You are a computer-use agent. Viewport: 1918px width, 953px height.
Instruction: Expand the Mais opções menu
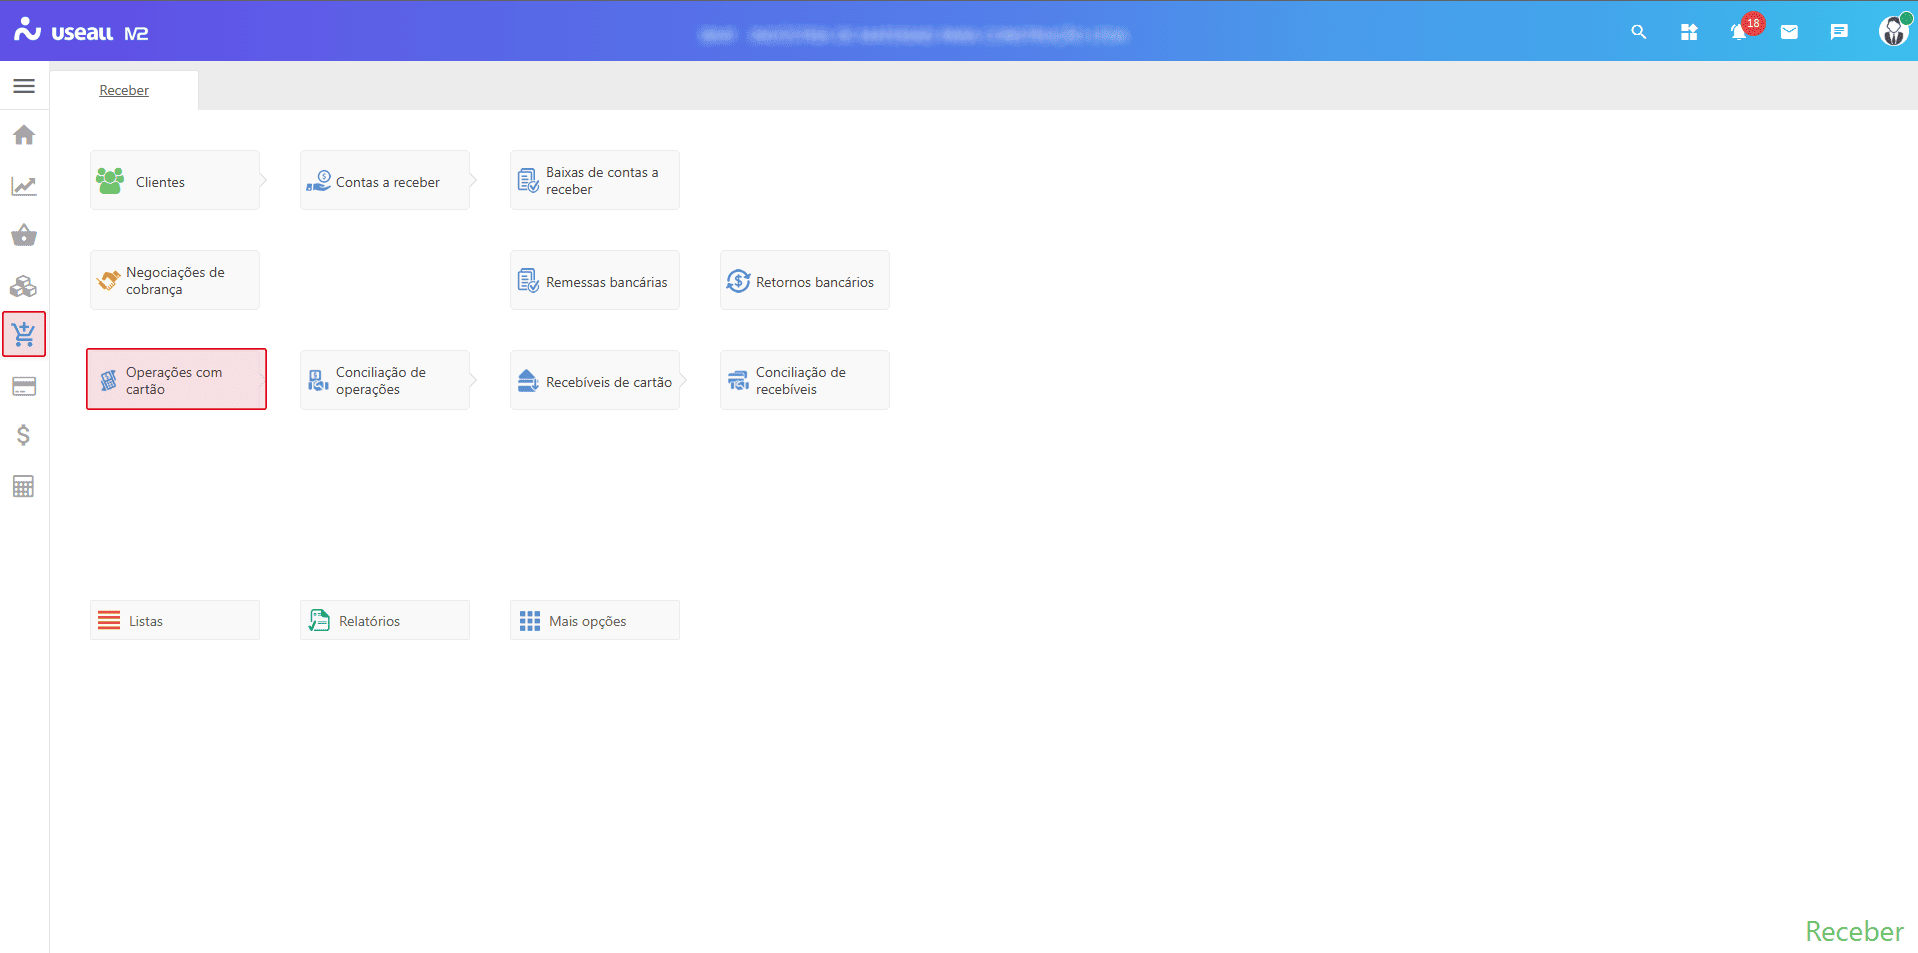(x=594, y=621)
